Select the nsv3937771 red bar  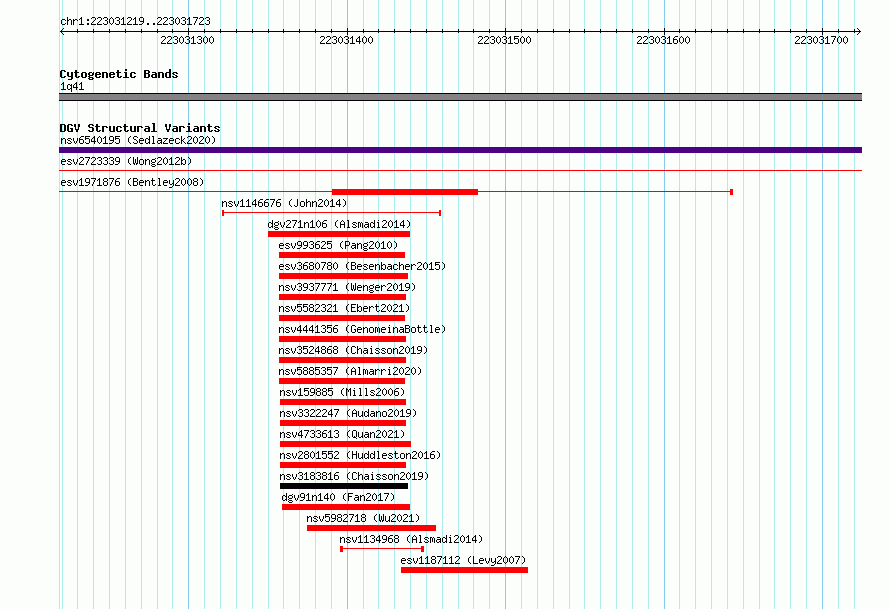(342, 297)
